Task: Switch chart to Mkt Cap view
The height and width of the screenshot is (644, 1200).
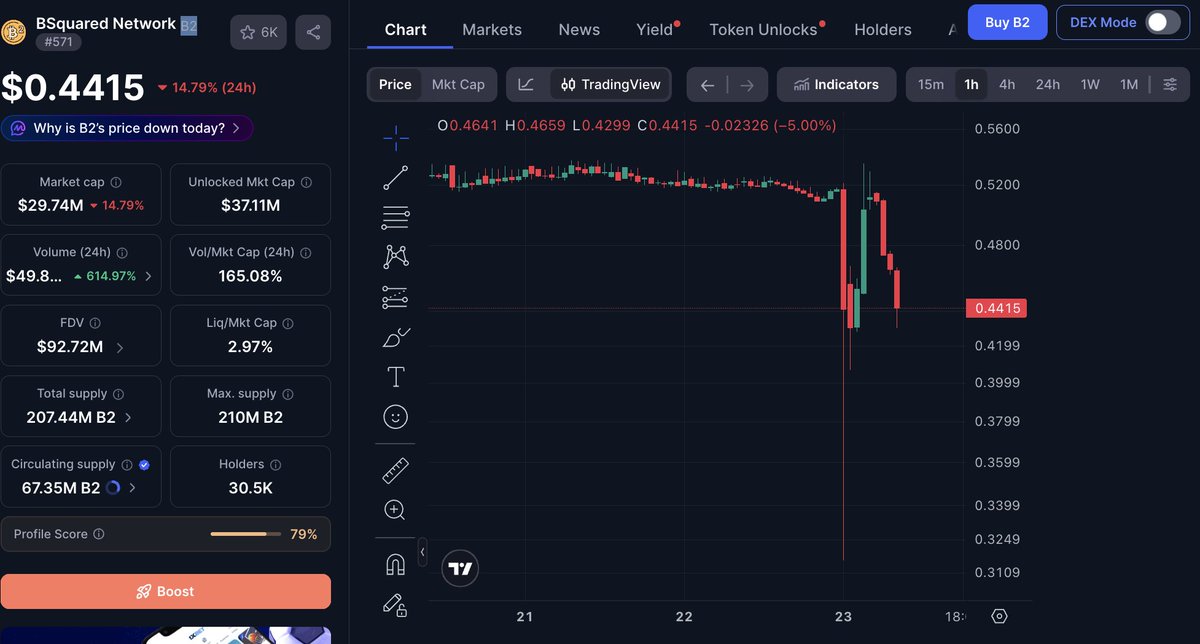Action: 458,84
